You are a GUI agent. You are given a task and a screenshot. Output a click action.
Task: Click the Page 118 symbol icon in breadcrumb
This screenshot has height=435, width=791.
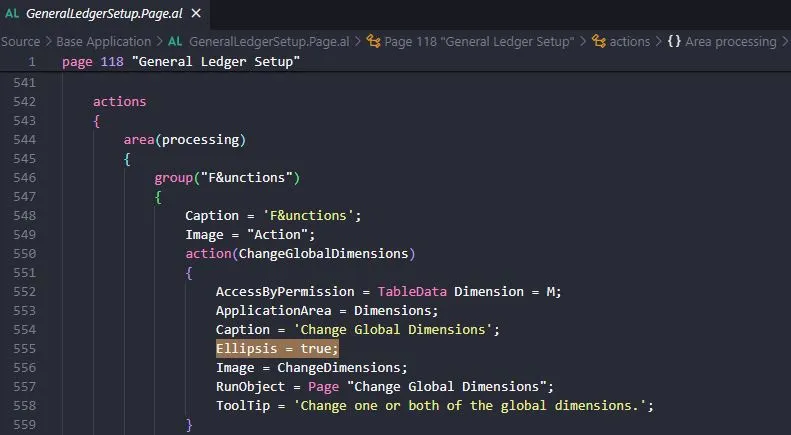click(x=373, y=41)
